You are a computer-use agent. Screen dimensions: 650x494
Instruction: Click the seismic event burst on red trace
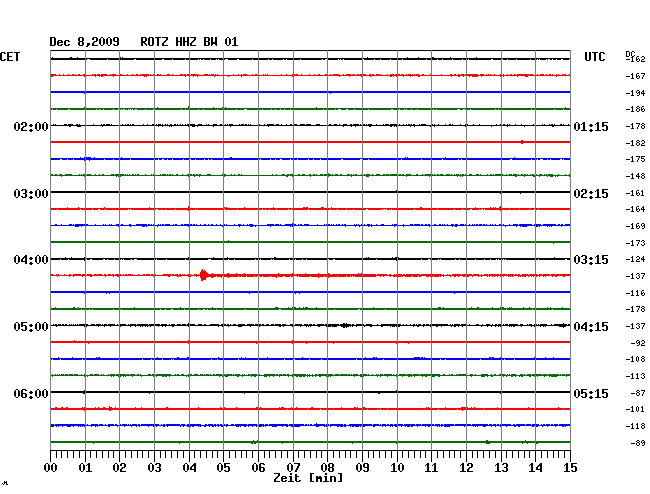pyautogui.click(x=204, y=275)
